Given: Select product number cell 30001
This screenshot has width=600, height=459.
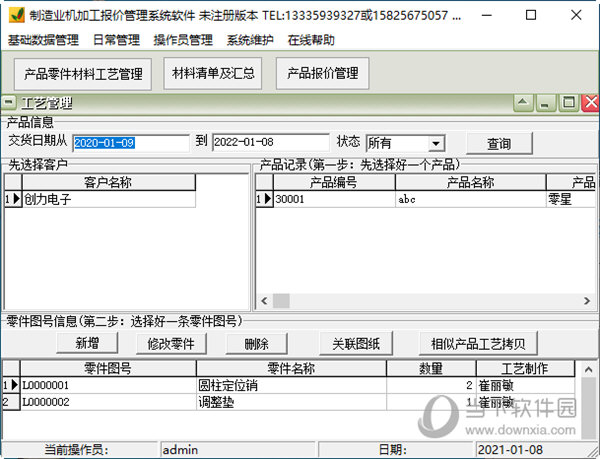Looking at the screenshot, I should click(x=334, y=199).
